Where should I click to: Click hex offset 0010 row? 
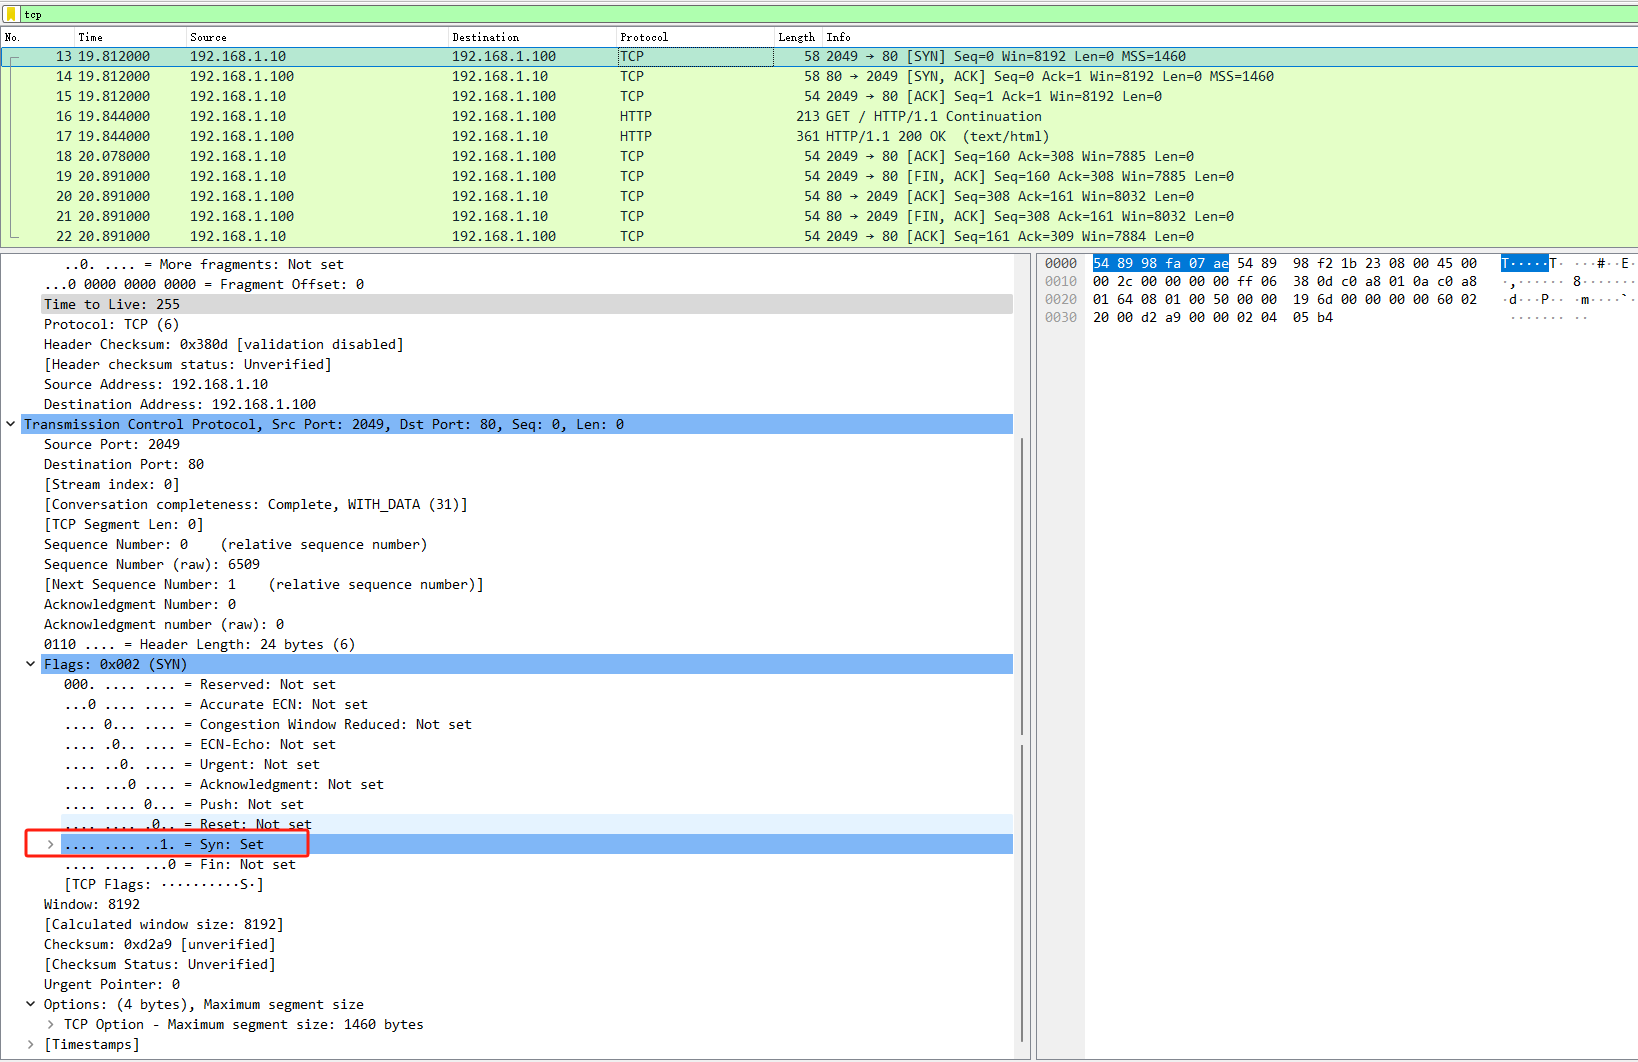coord(1061,281)
